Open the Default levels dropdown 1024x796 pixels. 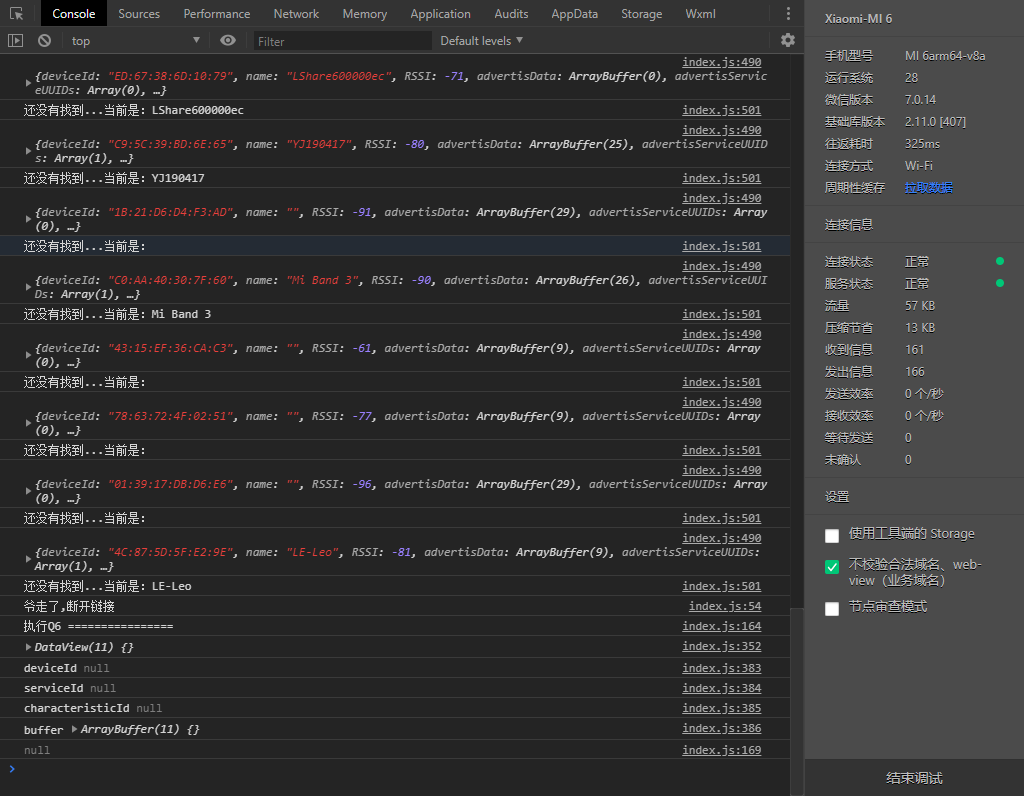tap(481, 40)
